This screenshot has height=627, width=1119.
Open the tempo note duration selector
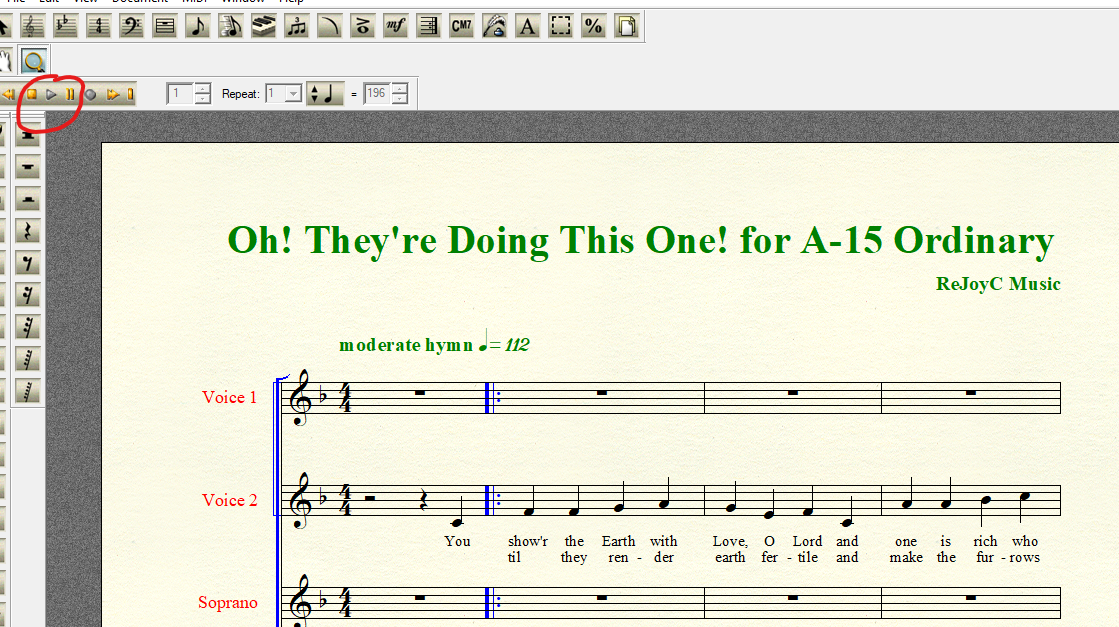point(325,94)
